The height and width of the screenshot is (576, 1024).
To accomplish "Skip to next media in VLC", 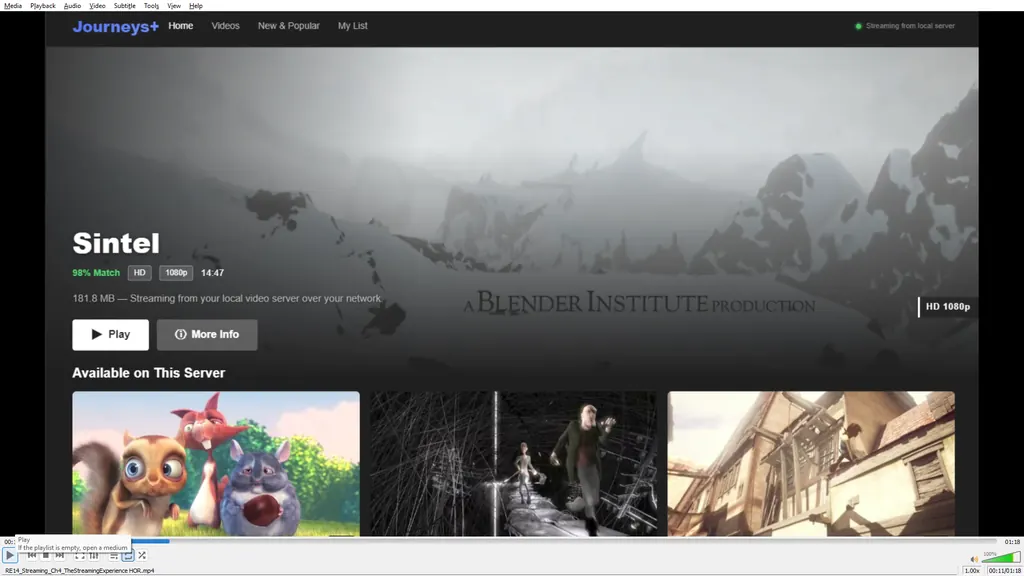I will (x=59, y=556).
